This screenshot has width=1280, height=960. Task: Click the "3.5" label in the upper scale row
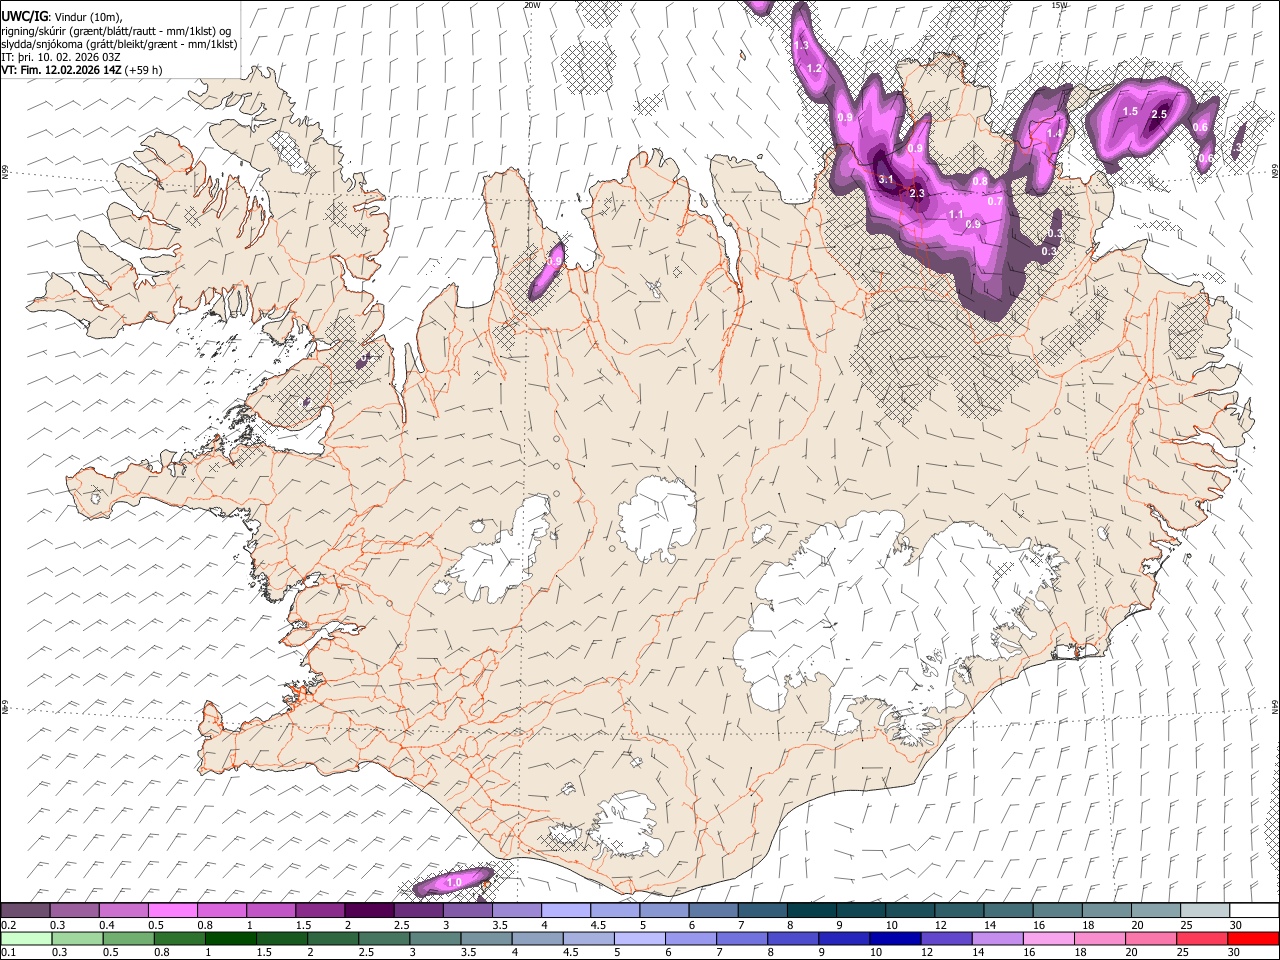pos(499,925)
